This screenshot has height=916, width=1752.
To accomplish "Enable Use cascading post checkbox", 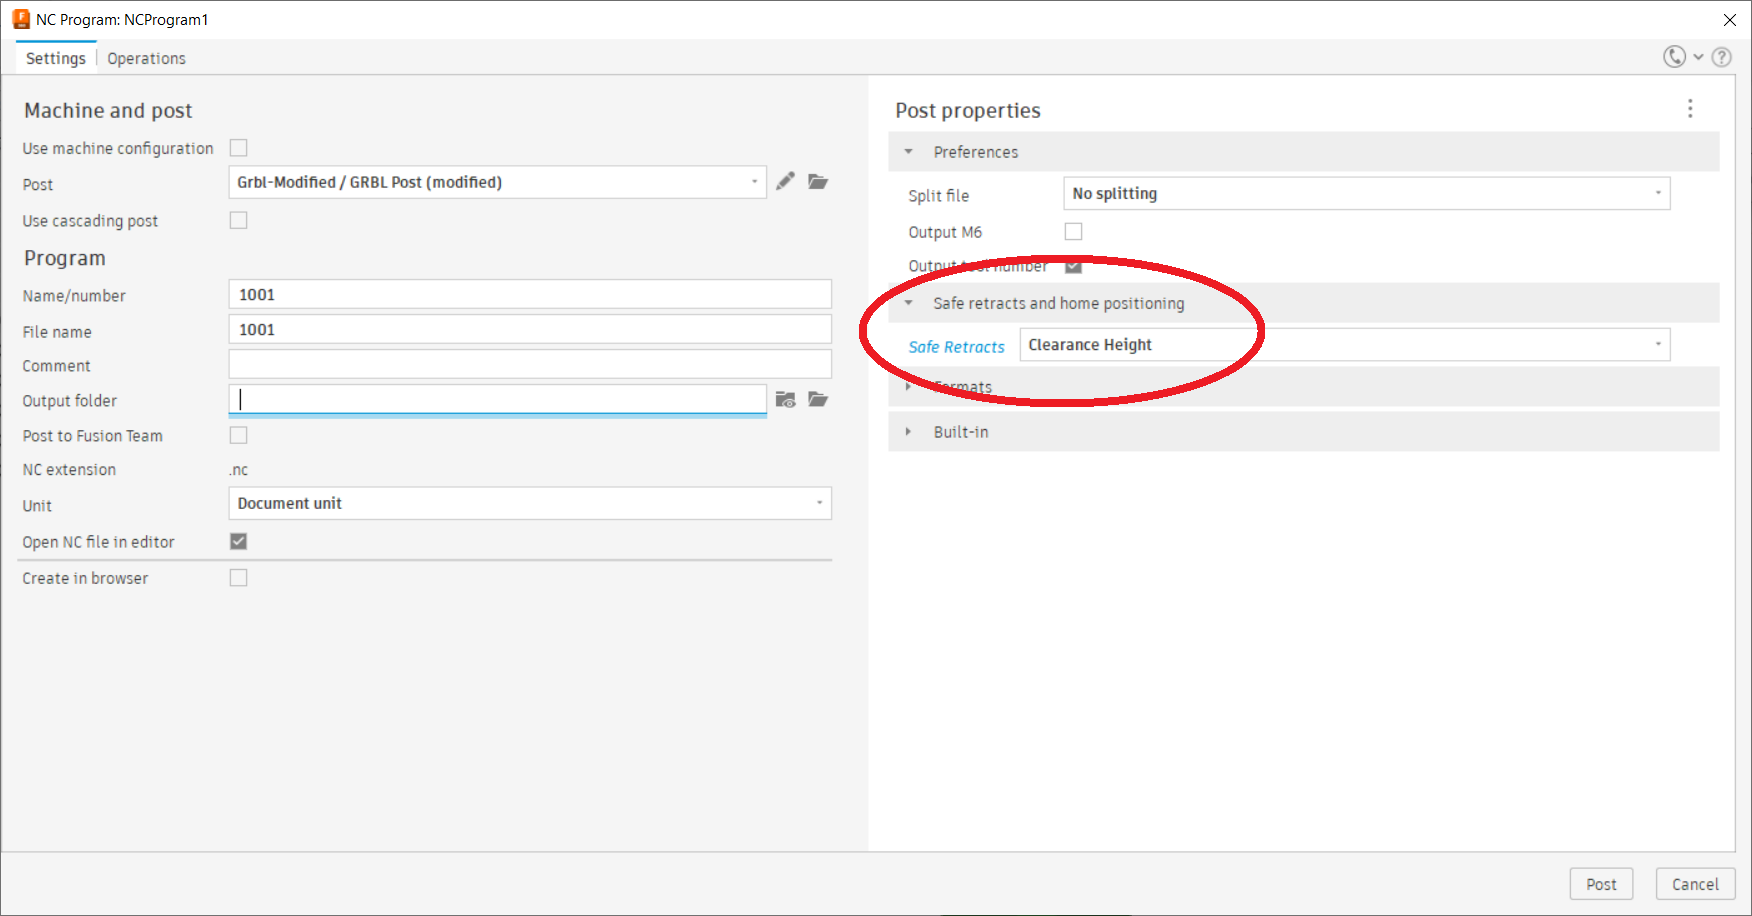I will [238, 220].
